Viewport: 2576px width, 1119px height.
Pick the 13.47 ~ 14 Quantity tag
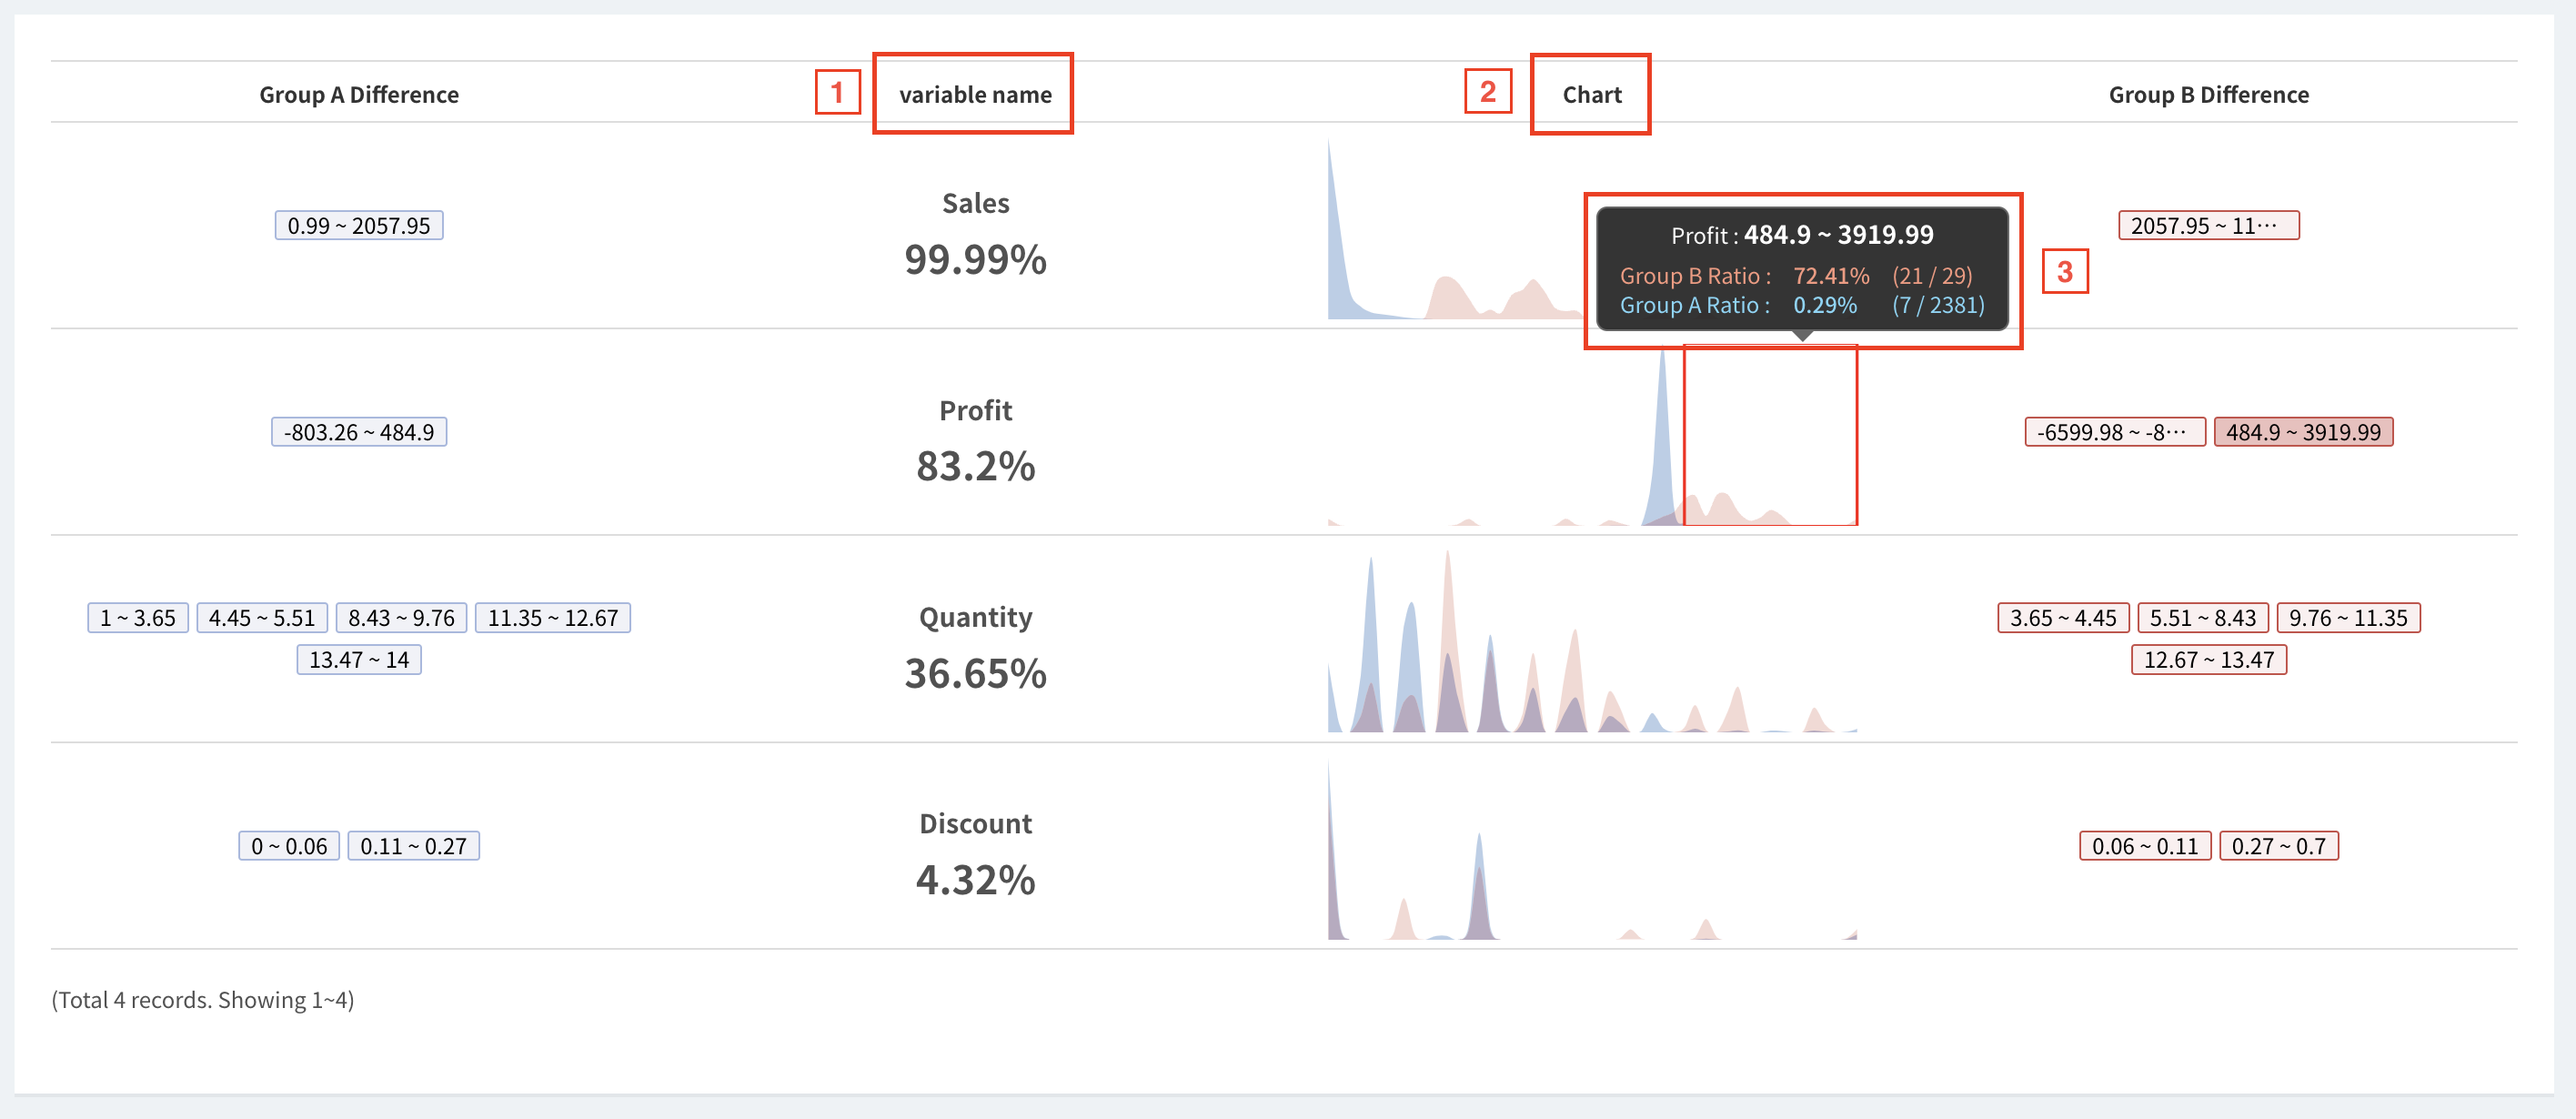[358, 660]
